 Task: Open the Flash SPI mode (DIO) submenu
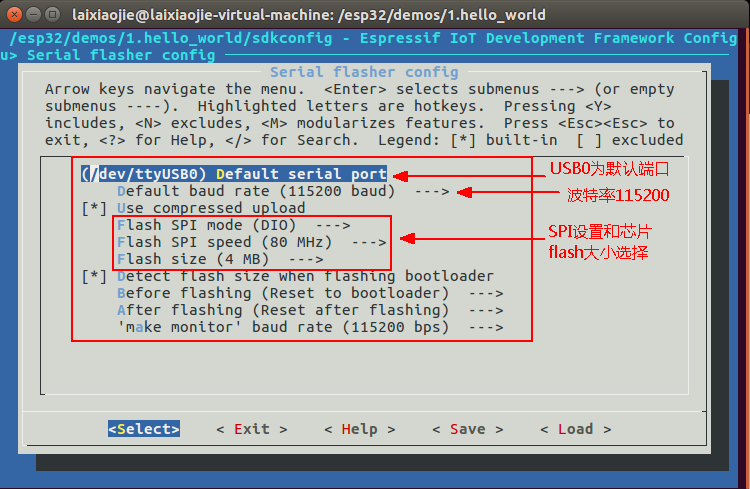233,225
